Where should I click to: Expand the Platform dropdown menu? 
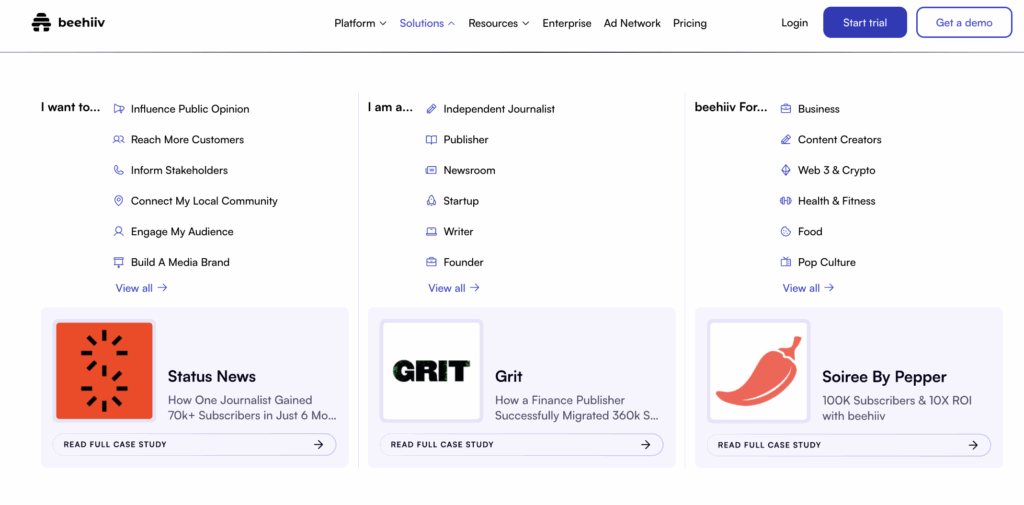[360, 23]
